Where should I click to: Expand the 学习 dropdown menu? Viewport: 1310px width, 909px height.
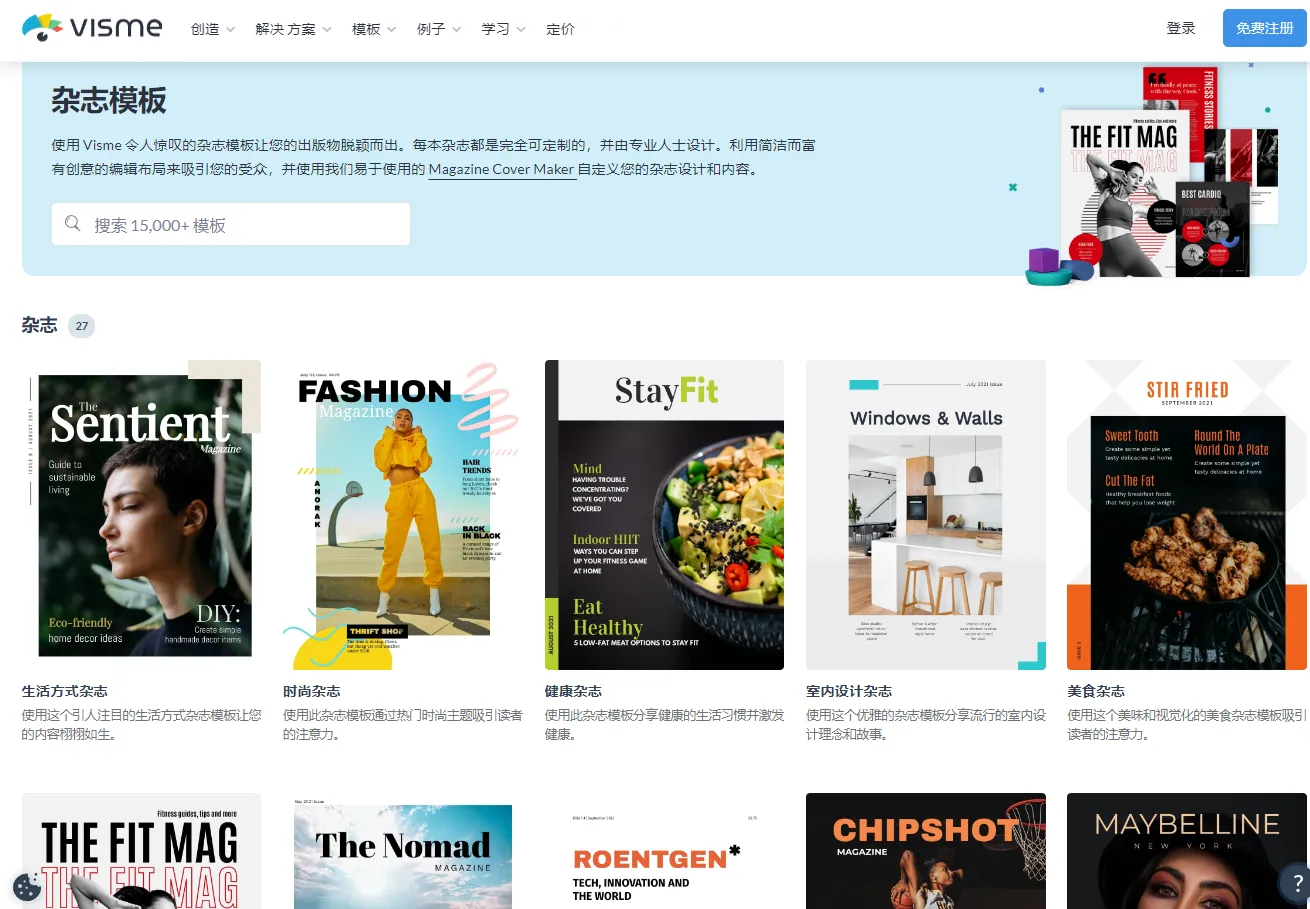[x=504, y=29]
